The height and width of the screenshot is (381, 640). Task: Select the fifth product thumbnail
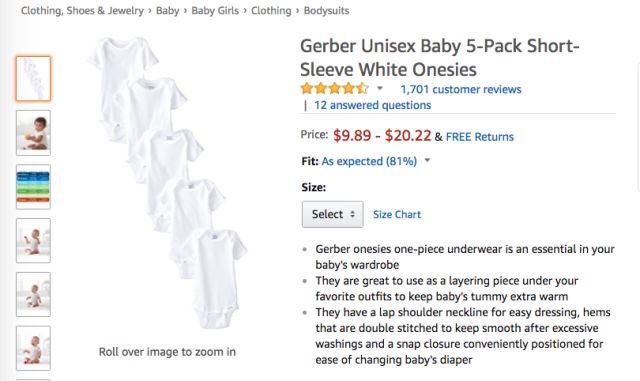33,294
